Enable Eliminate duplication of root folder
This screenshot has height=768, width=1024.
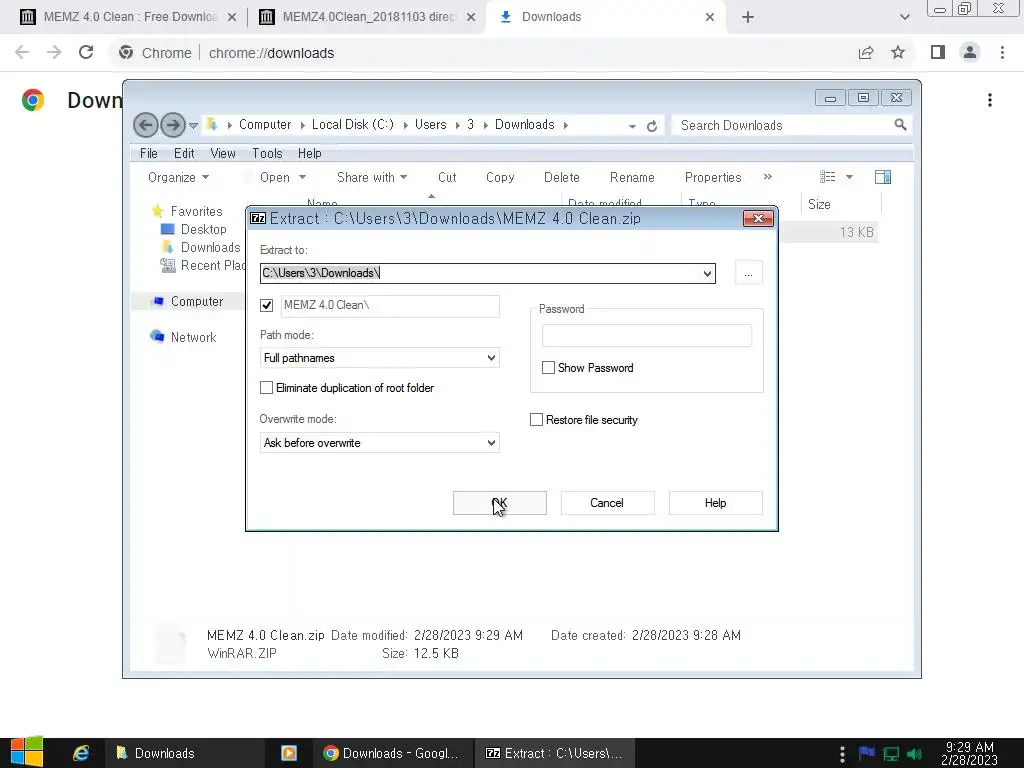pos(266,388)
